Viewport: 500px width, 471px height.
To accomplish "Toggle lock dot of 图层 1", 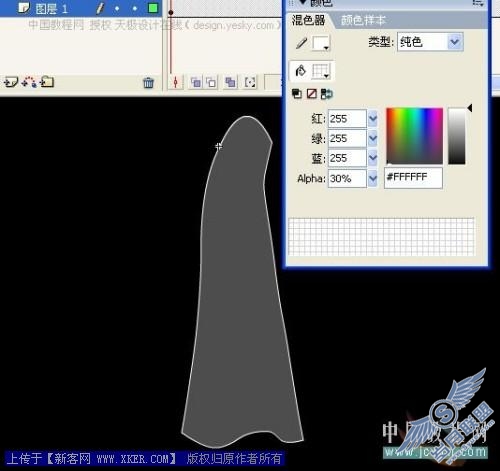I will click(x=135, y=8).
